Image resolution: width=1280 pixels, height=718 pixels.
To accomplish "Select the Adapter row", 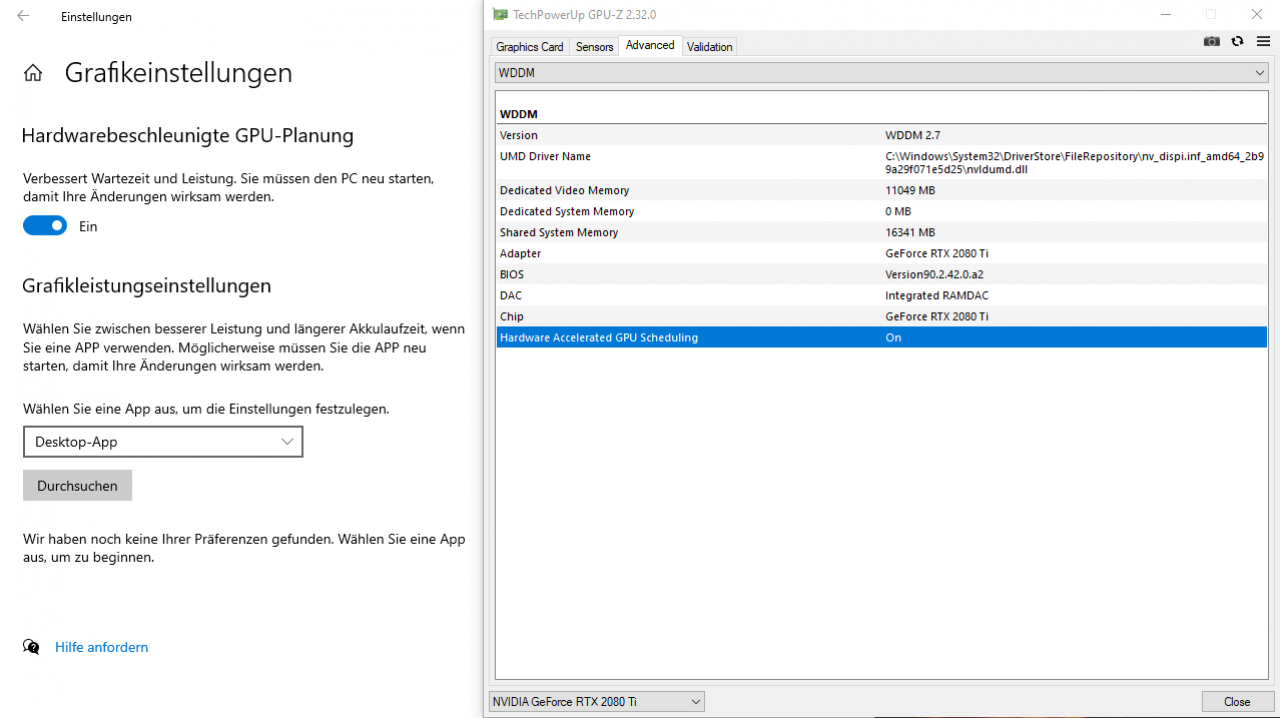I will 881,253.
